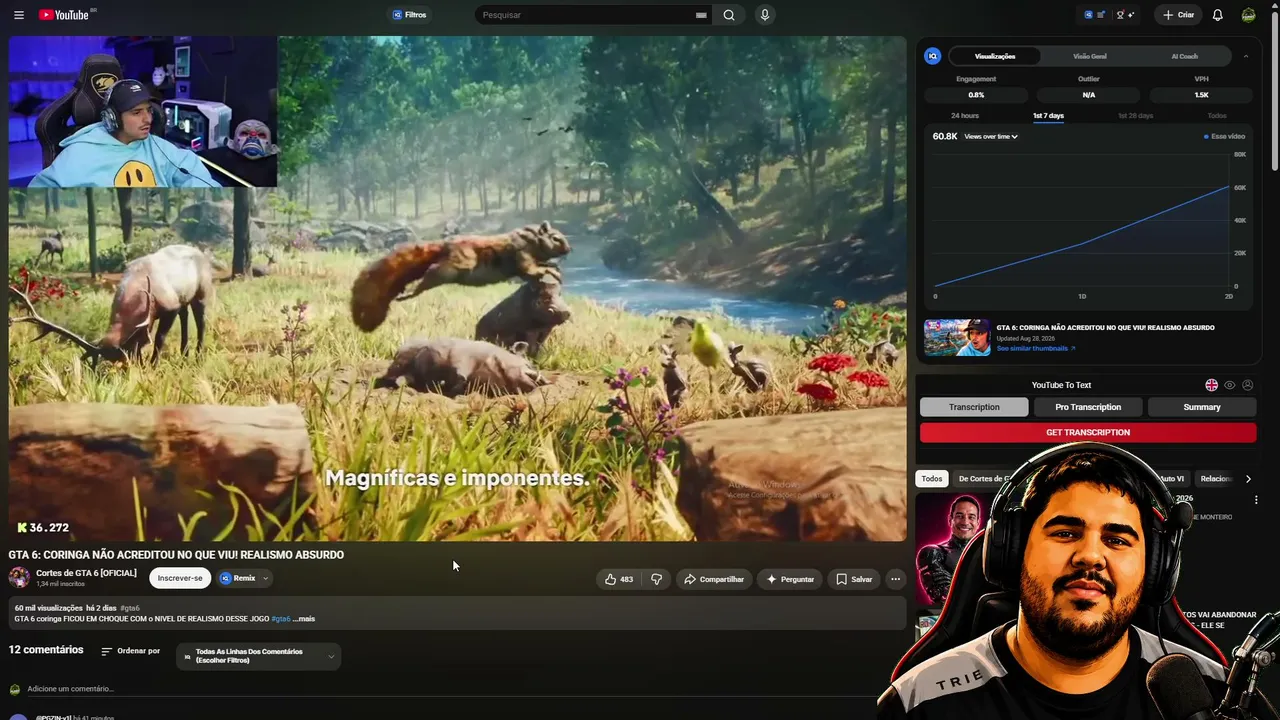Change language via the UK flag icon
This screenshot has height=720, width=1280.
tap(1212, 385)
